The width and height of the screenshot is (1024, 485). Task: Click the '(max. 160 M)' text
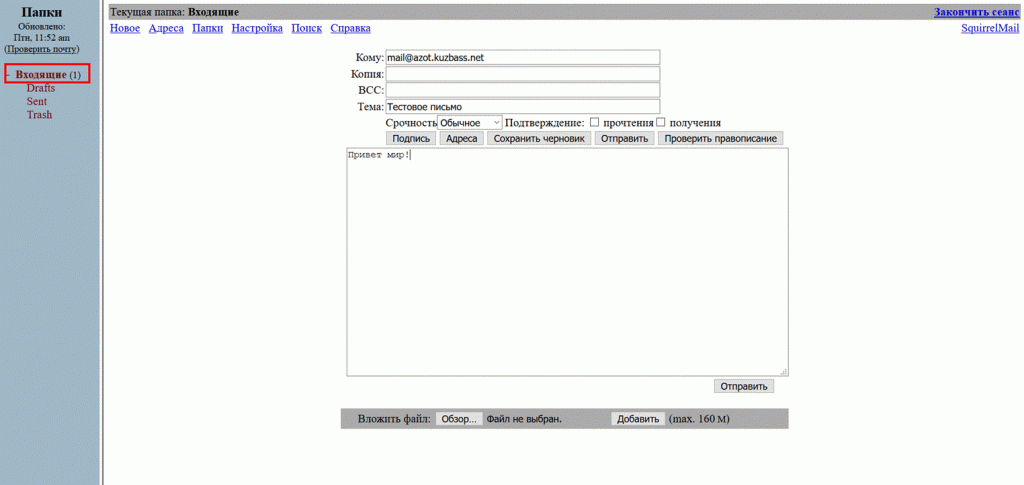[x=699, y=418]
